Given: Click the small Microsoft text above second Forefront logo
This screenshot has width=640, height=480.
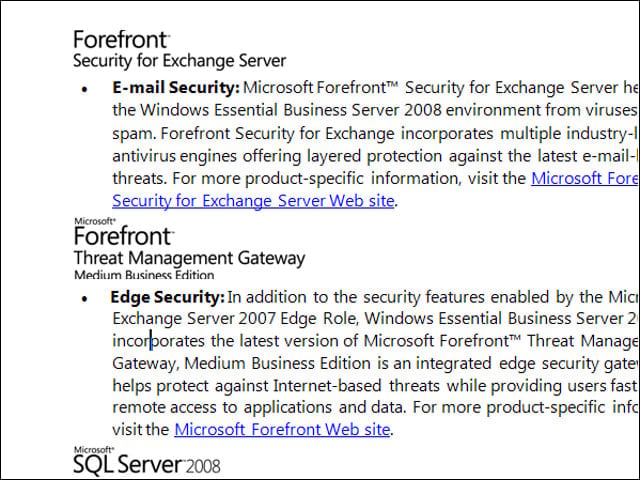Looking at the screenshot, I should [x=95, y=221].
